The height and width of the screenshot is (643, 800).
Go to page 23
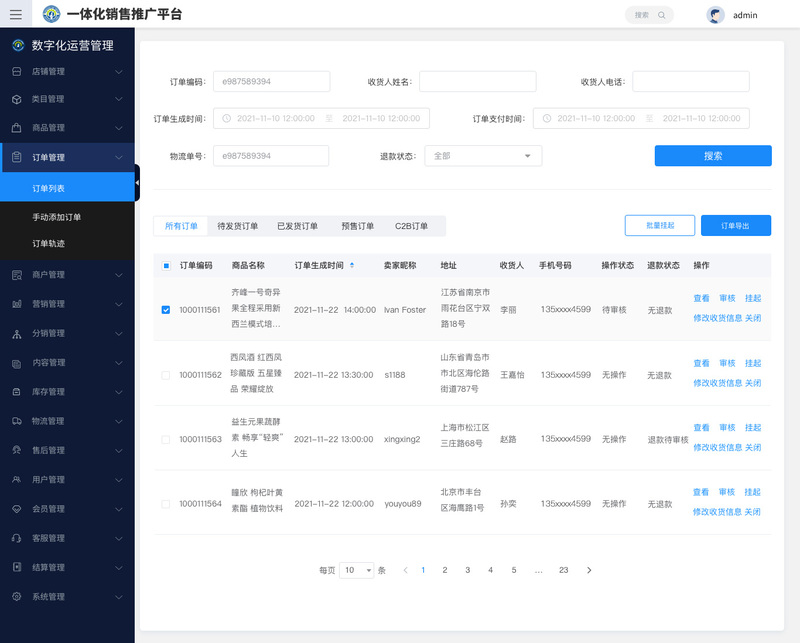click(x=563, y=570)
